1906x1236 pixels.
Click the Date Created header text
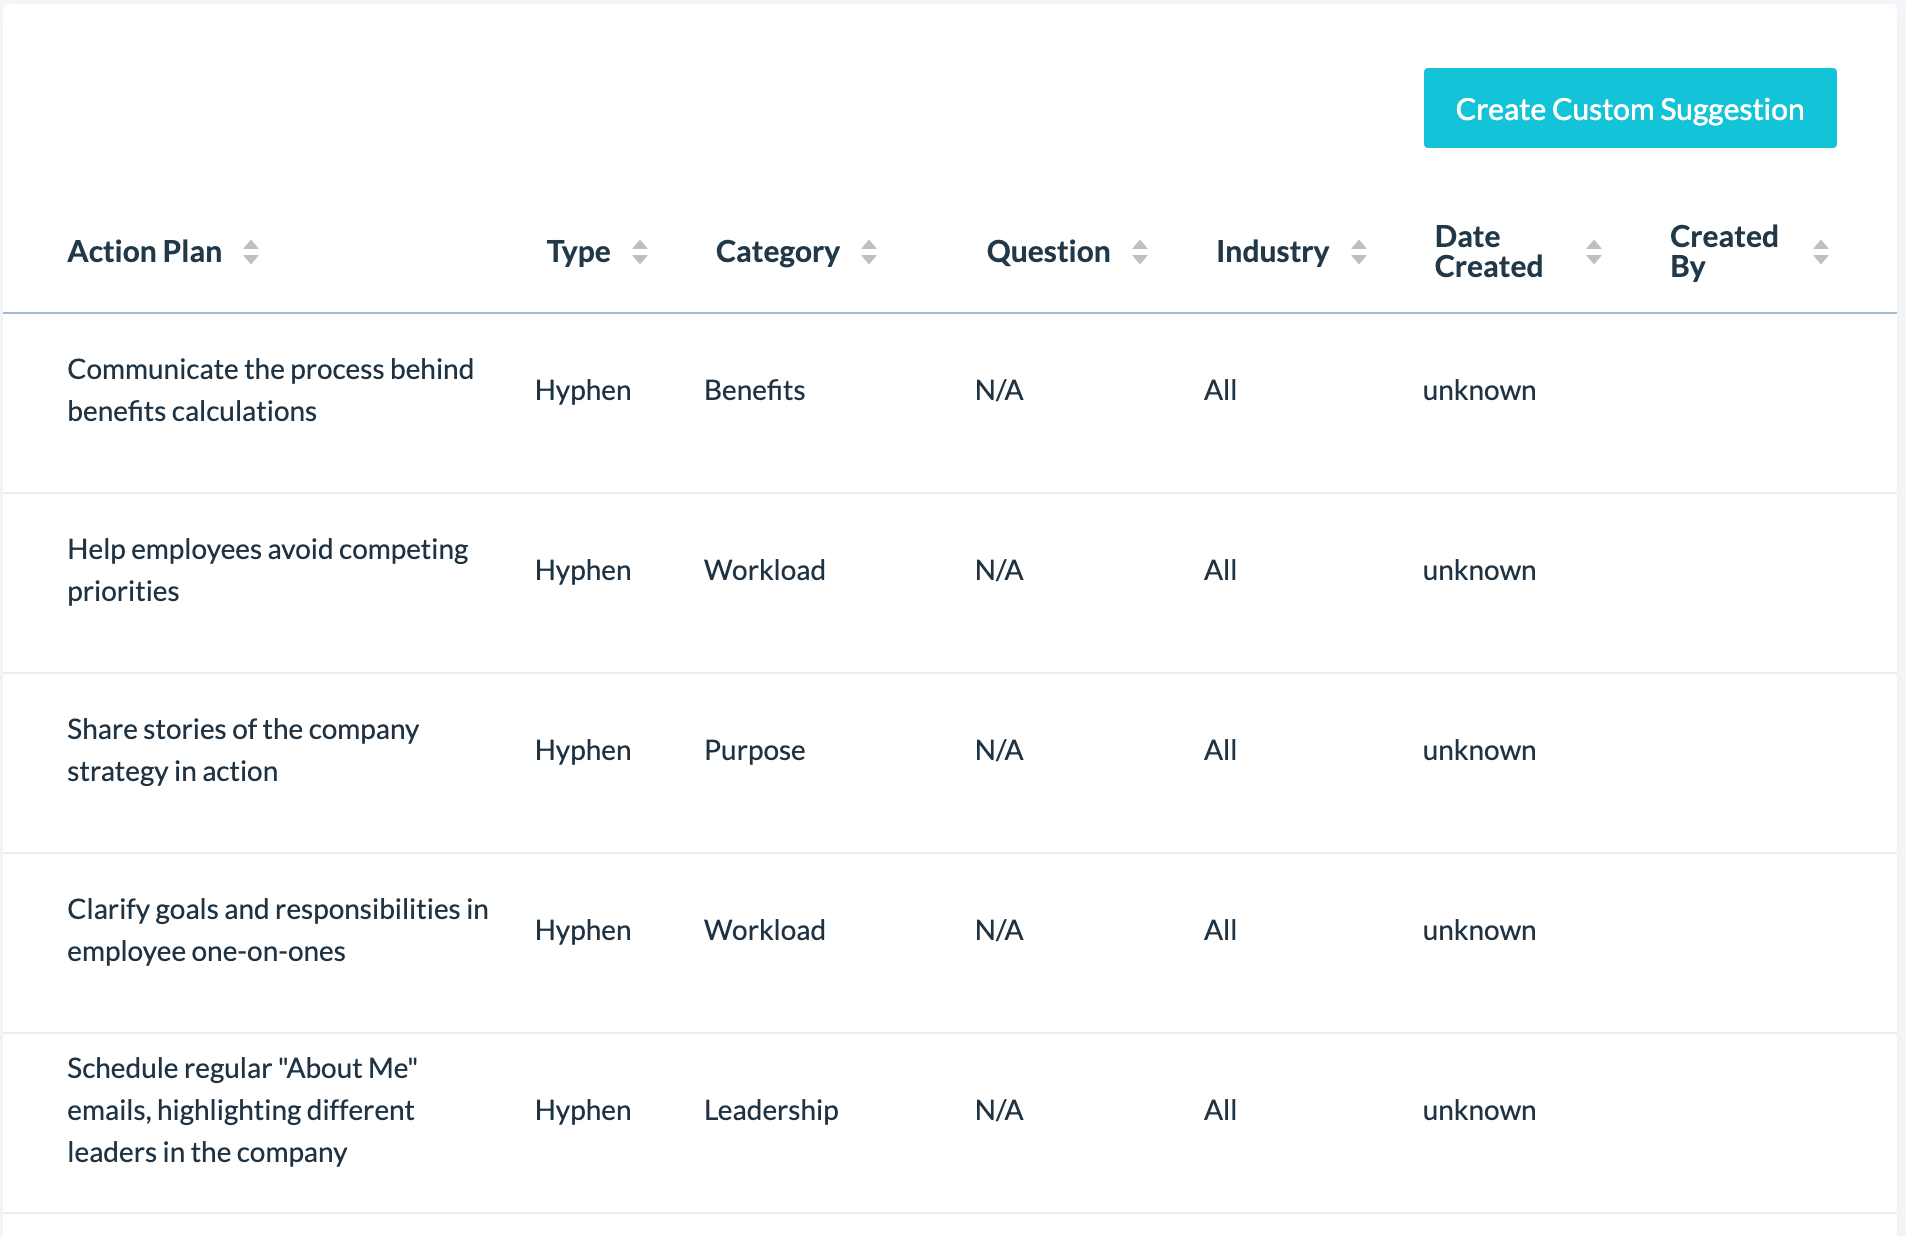click(x=1488, y=252)
